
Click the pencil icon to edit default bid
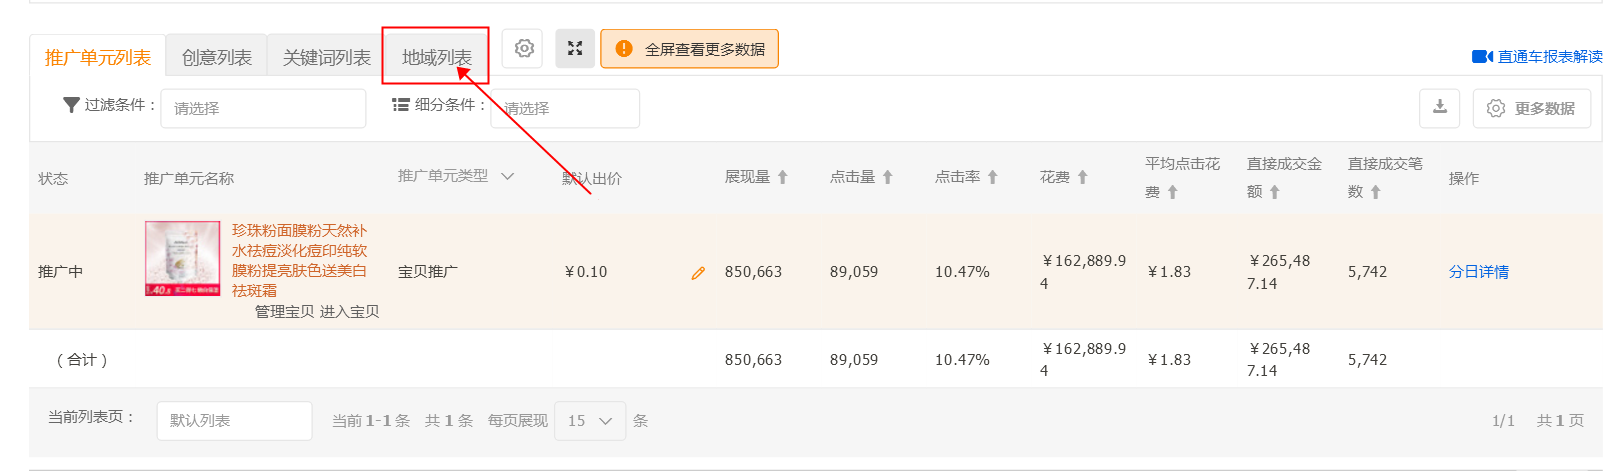(x=698, y=272)
